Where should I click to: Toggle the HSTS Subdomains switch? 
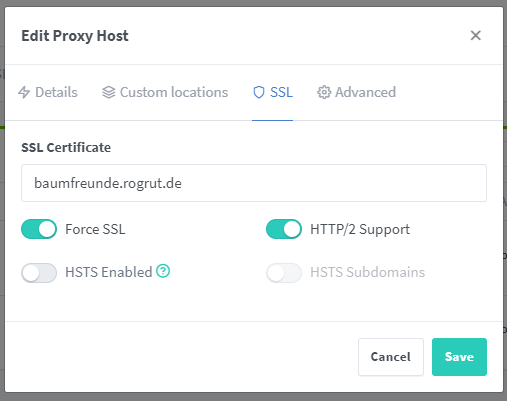284,273
